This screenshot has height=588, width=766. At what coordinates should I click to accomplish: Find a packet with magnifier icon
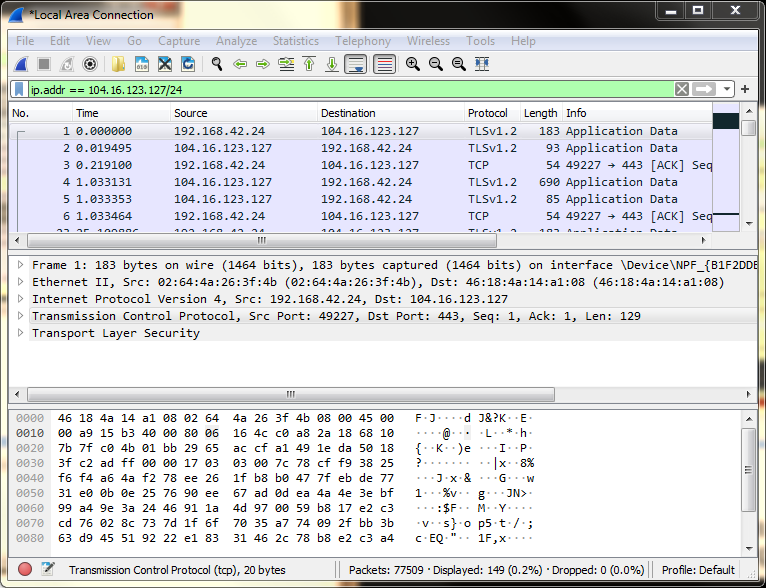[217, 64]
